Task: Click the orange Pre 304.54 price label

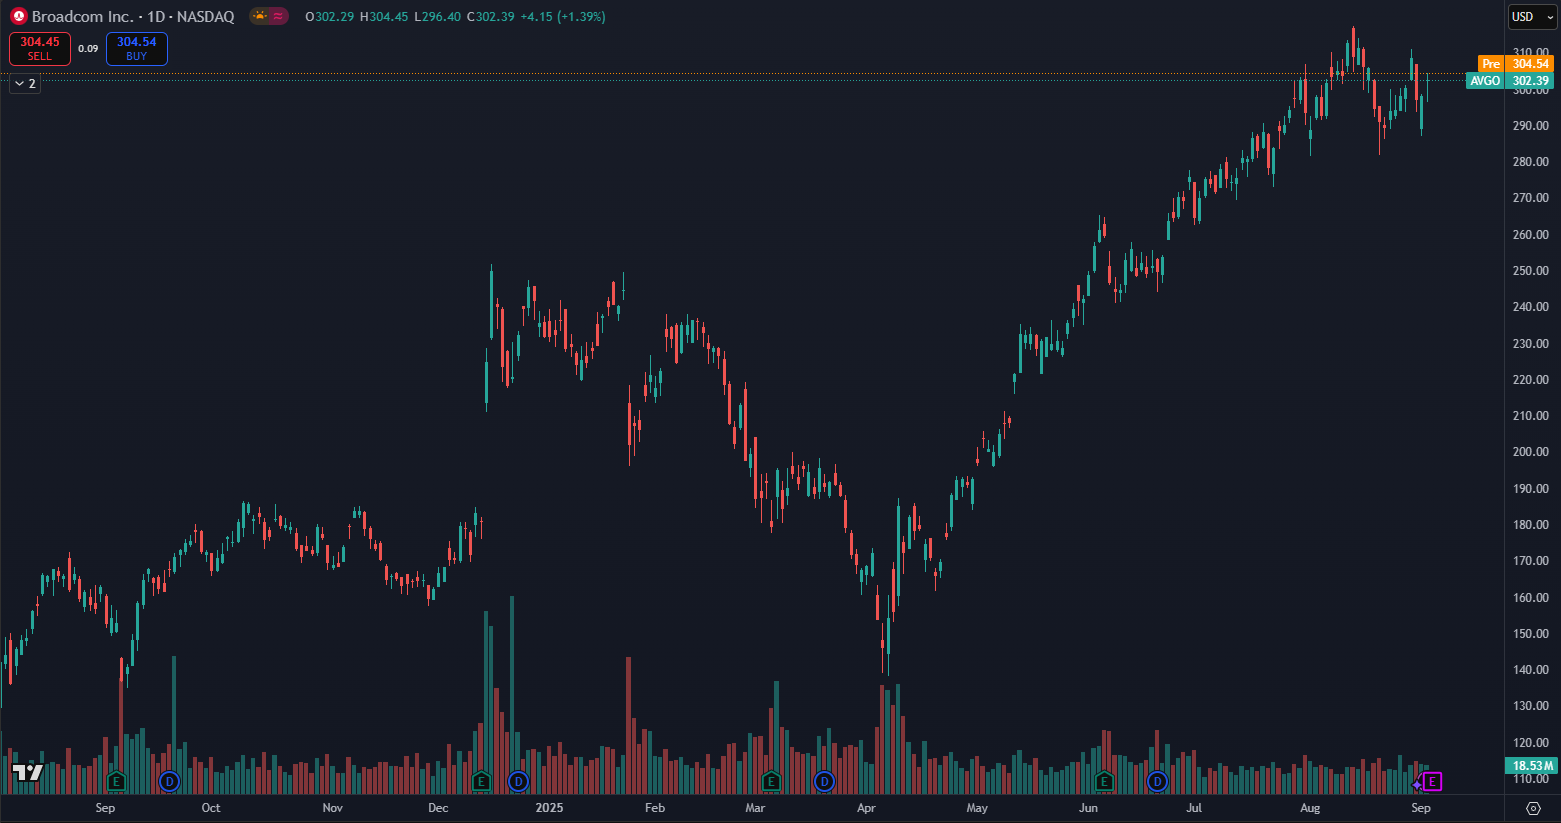Action: click(1515, 64)
